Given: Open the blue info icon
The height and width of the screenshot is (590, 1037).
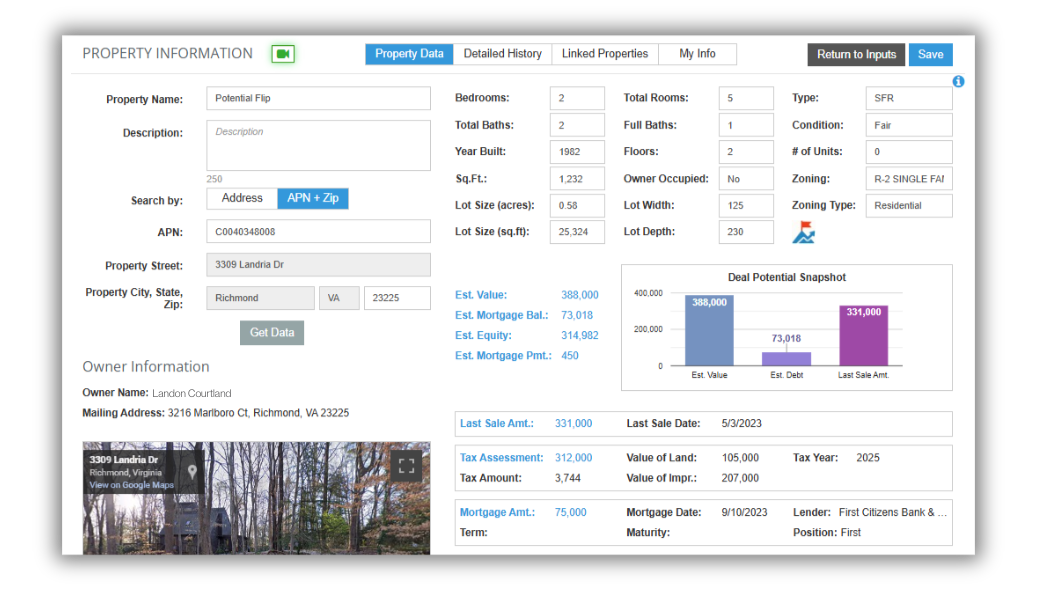Looking at the screenshot, I should [x=958, y=81].
